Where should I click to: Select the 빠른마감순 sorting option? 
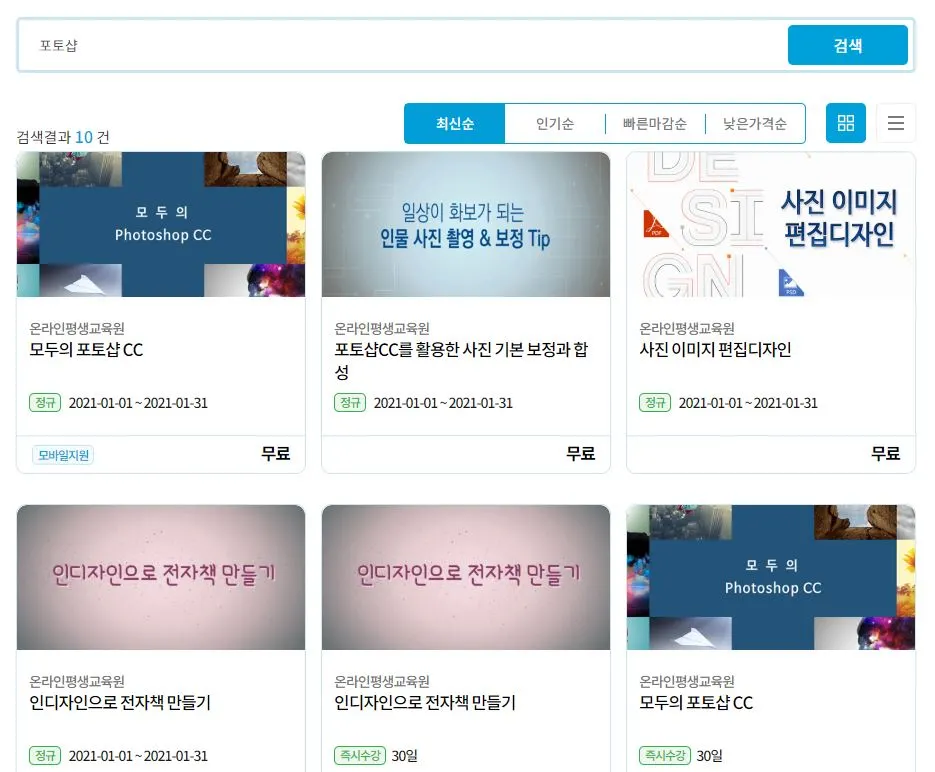[x=655, y=123]
